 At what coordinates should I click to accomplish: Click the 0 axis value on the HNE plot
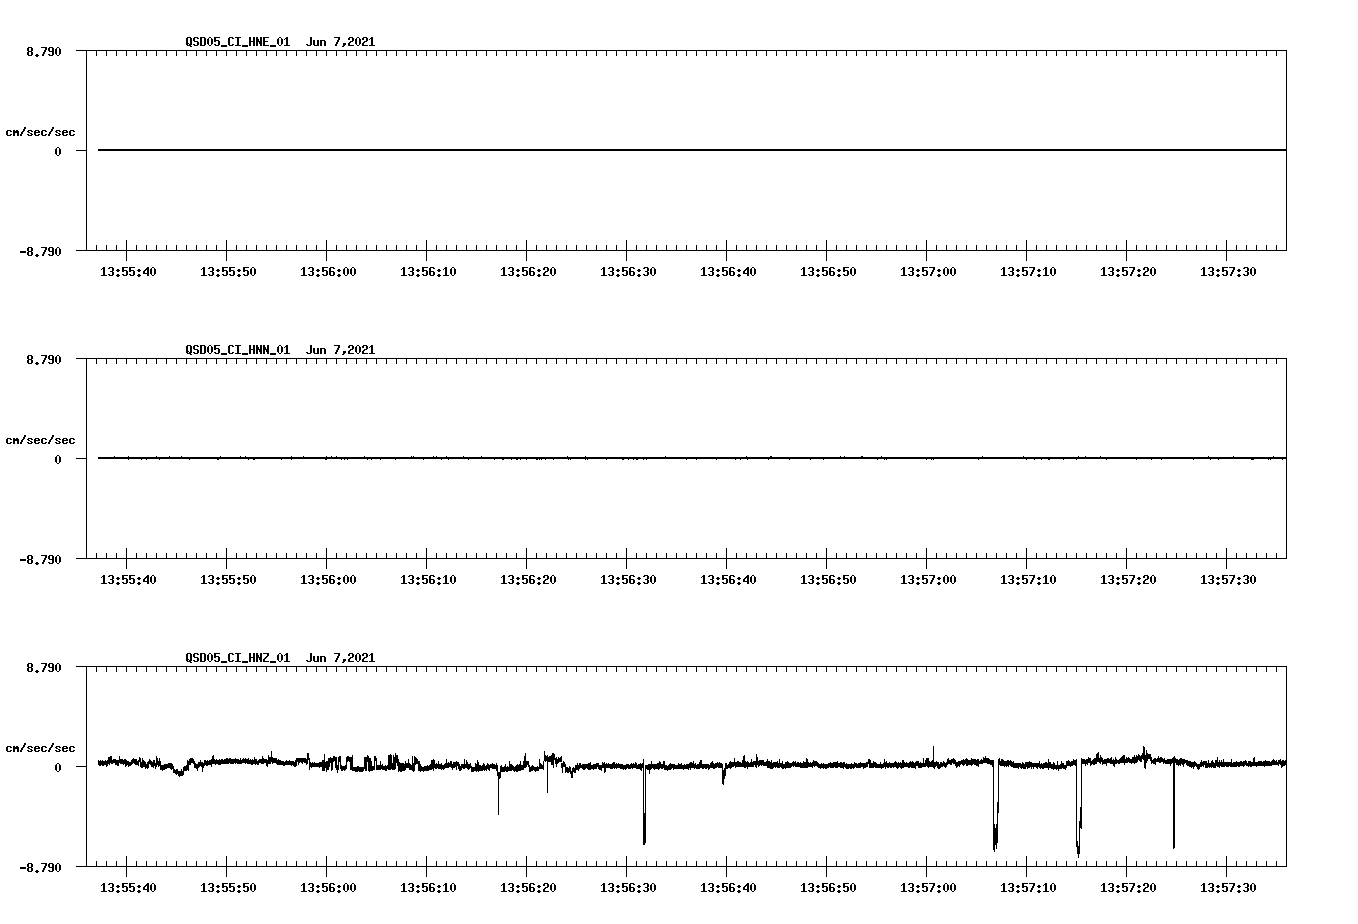pyautogui.click(x=58, y=151)
